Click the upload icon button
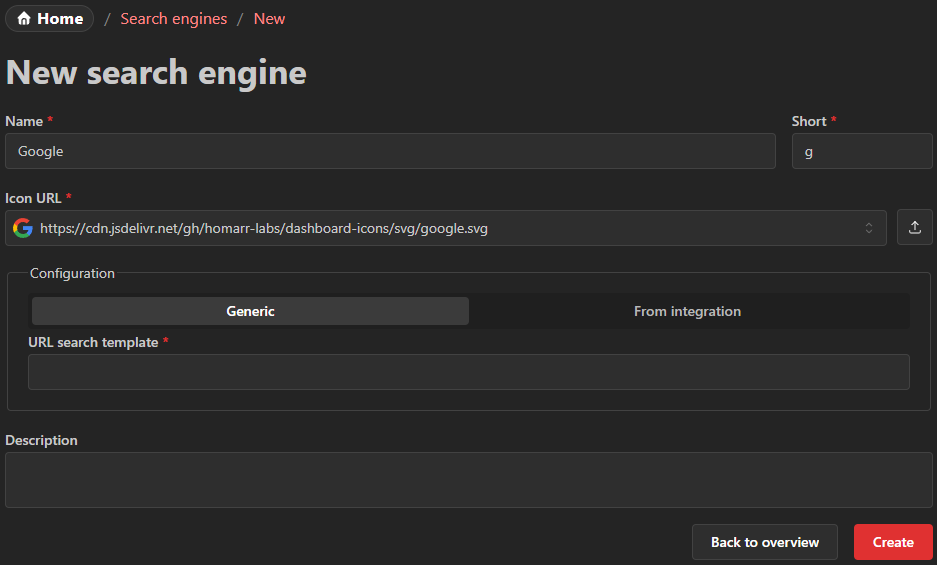Viewport: 937px width, 565px height. coord(914,228)
